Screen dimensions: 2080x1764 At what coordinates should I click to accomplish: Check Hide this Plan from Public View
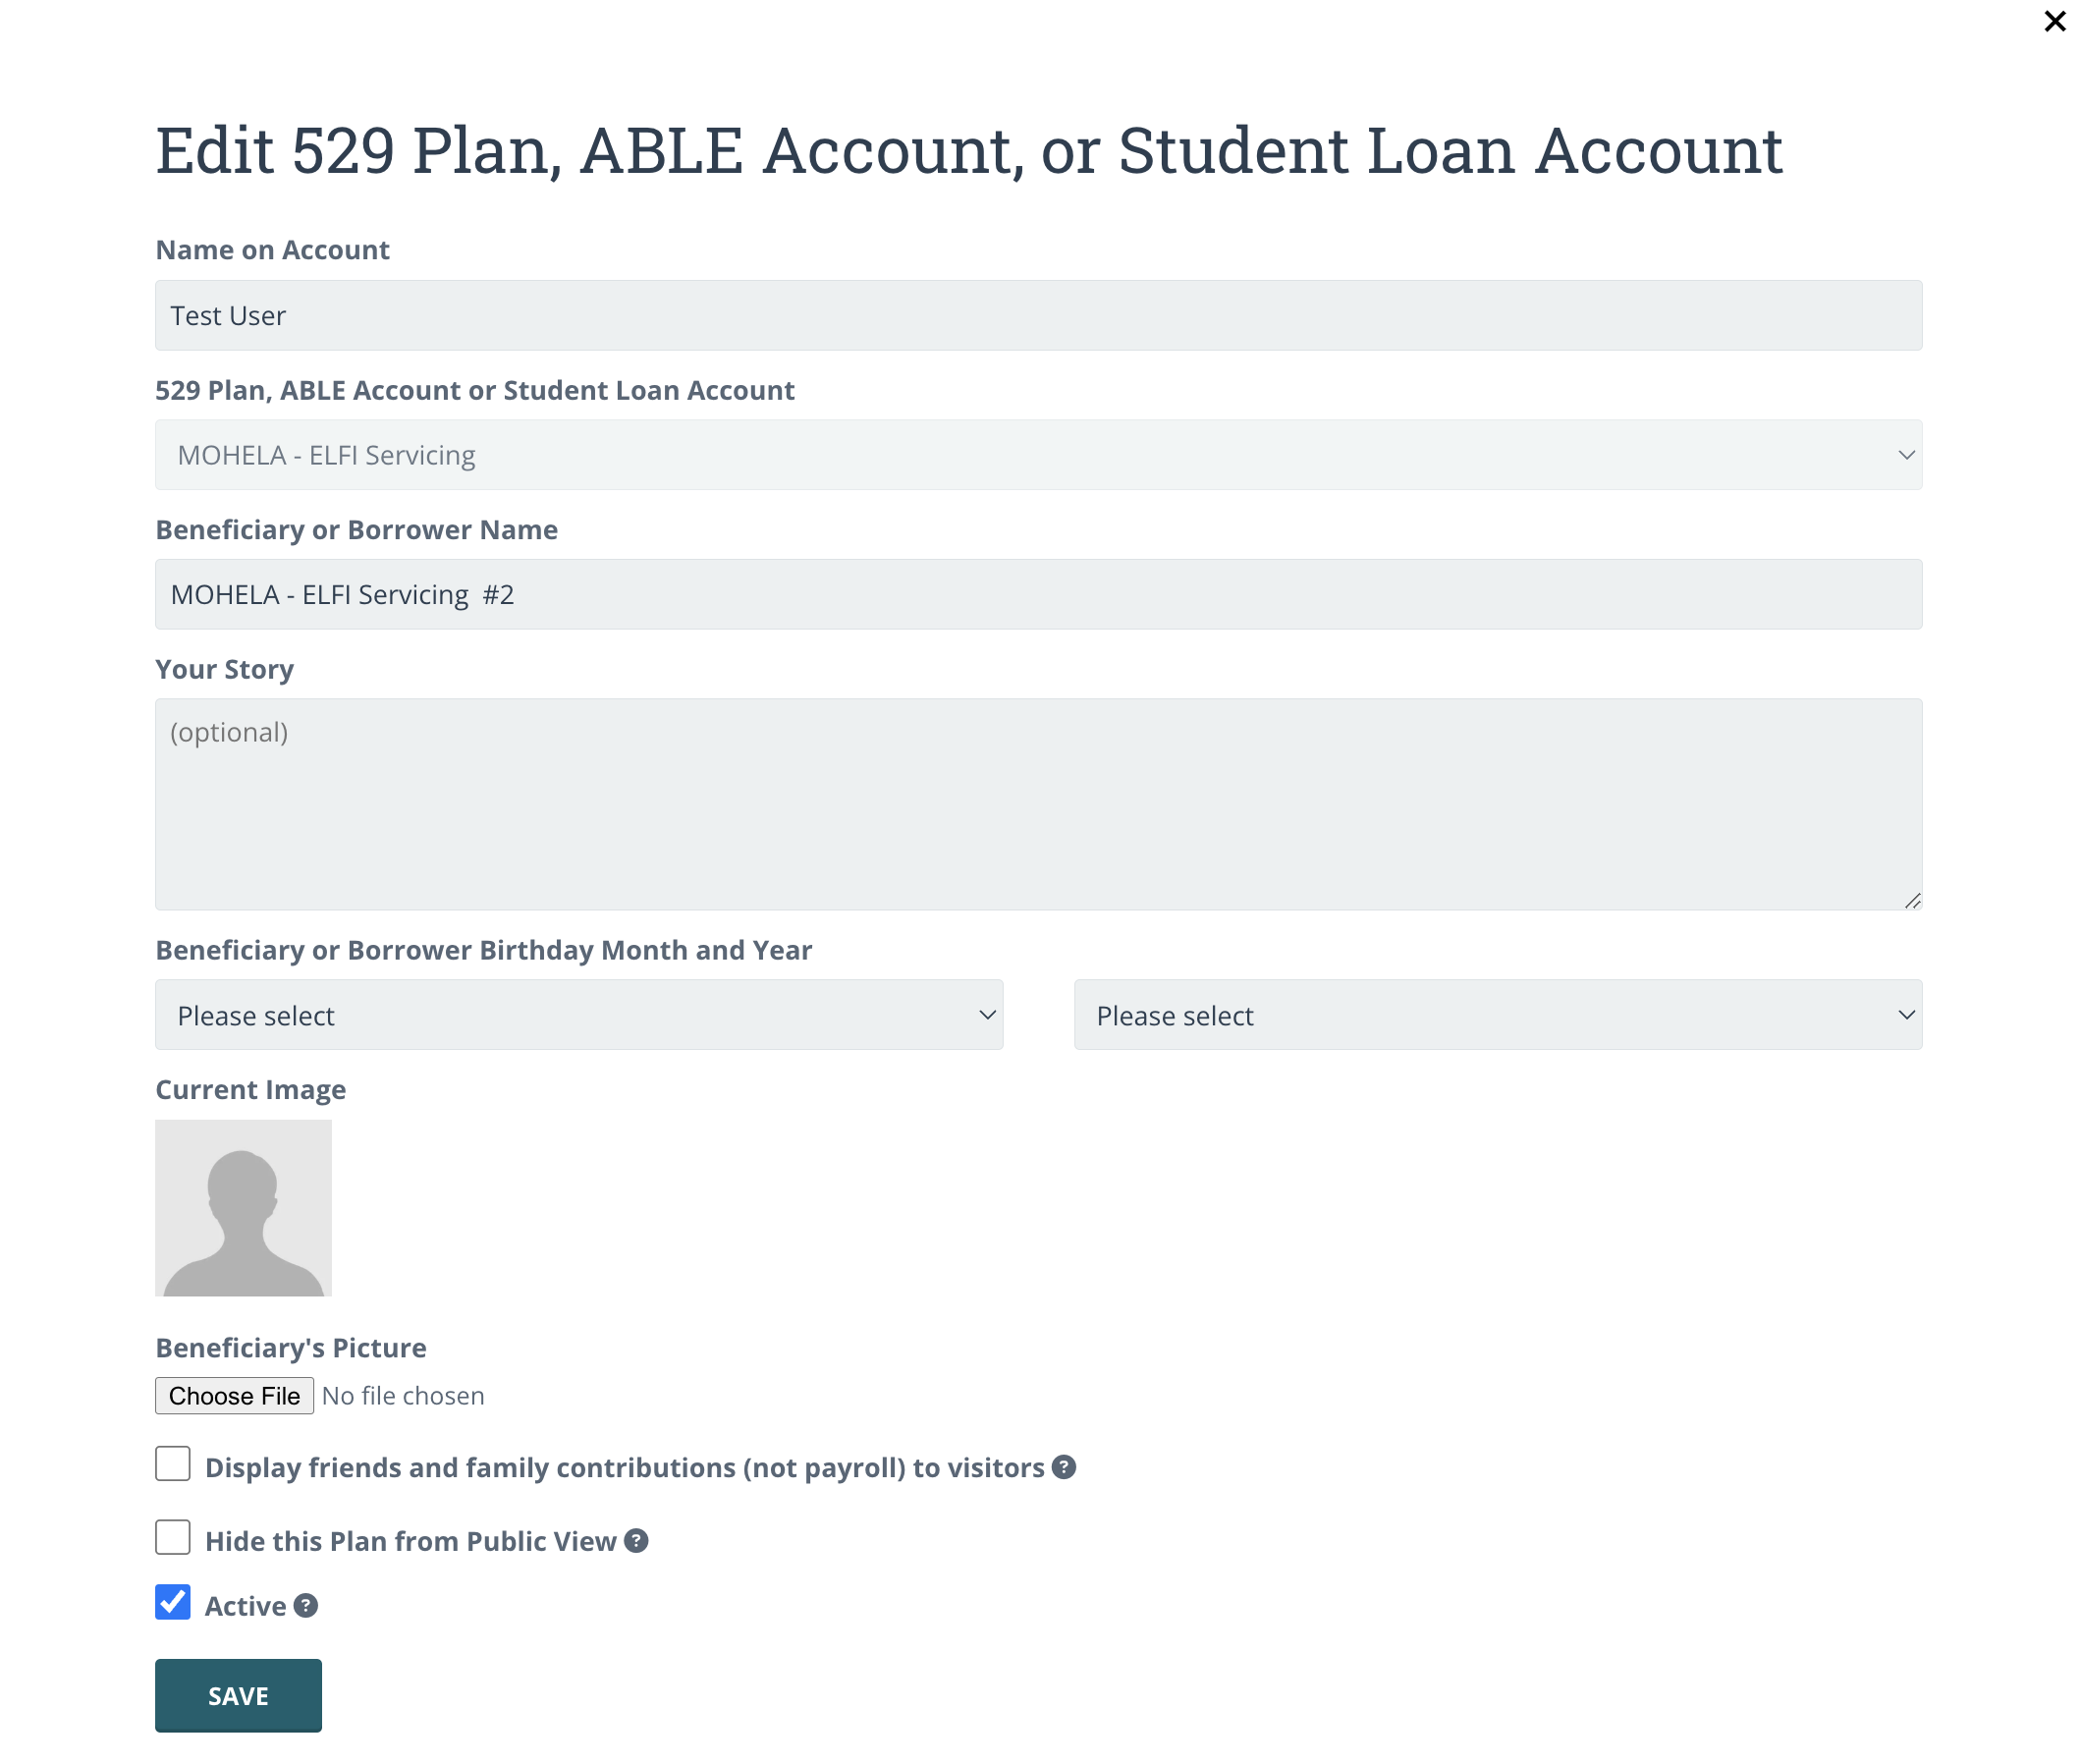point(173,1538)
